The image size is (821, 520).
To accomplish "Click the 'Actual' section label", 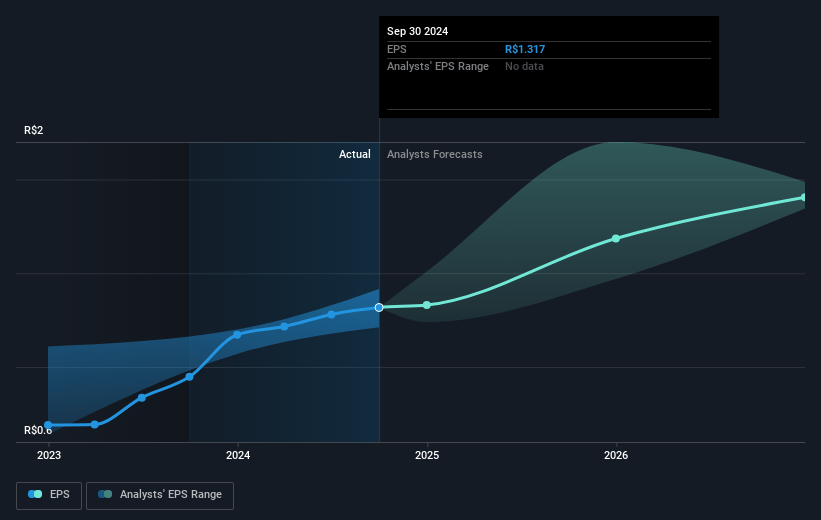I will coord(354,154).
